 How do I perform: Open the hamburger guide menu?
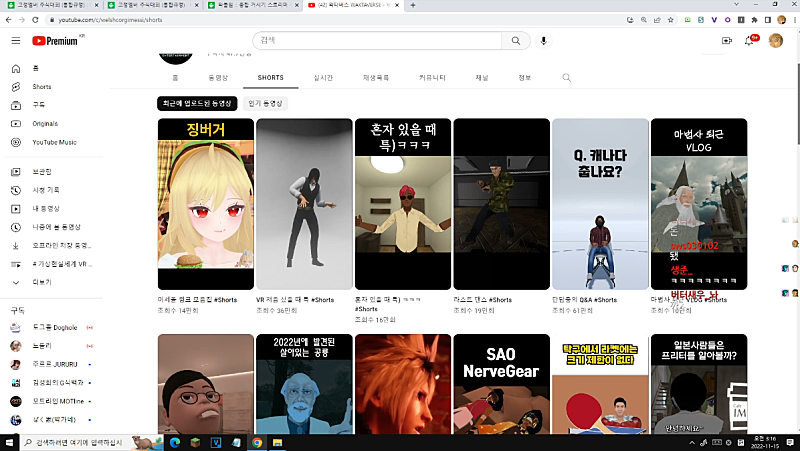click(x=15, y=41)
